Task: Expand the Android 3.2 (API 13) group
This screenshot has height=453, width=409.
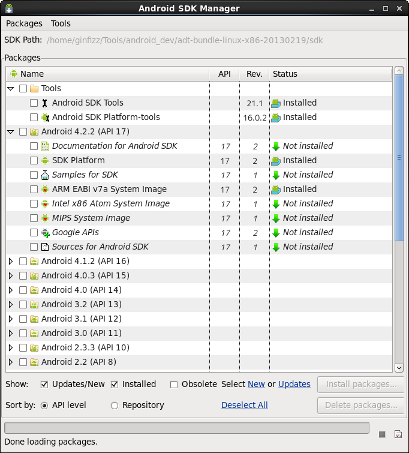Action: tap(11, 304)
